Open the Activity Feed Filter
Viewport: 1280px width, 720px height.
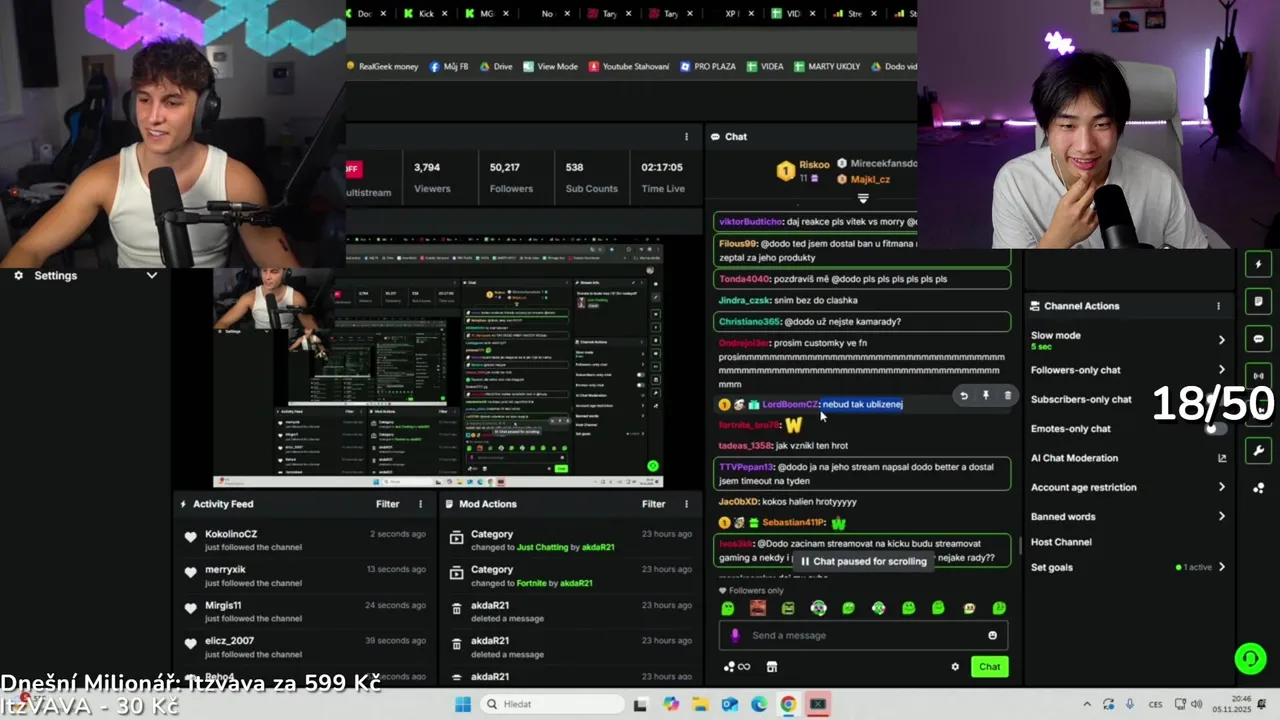point(387,504)
